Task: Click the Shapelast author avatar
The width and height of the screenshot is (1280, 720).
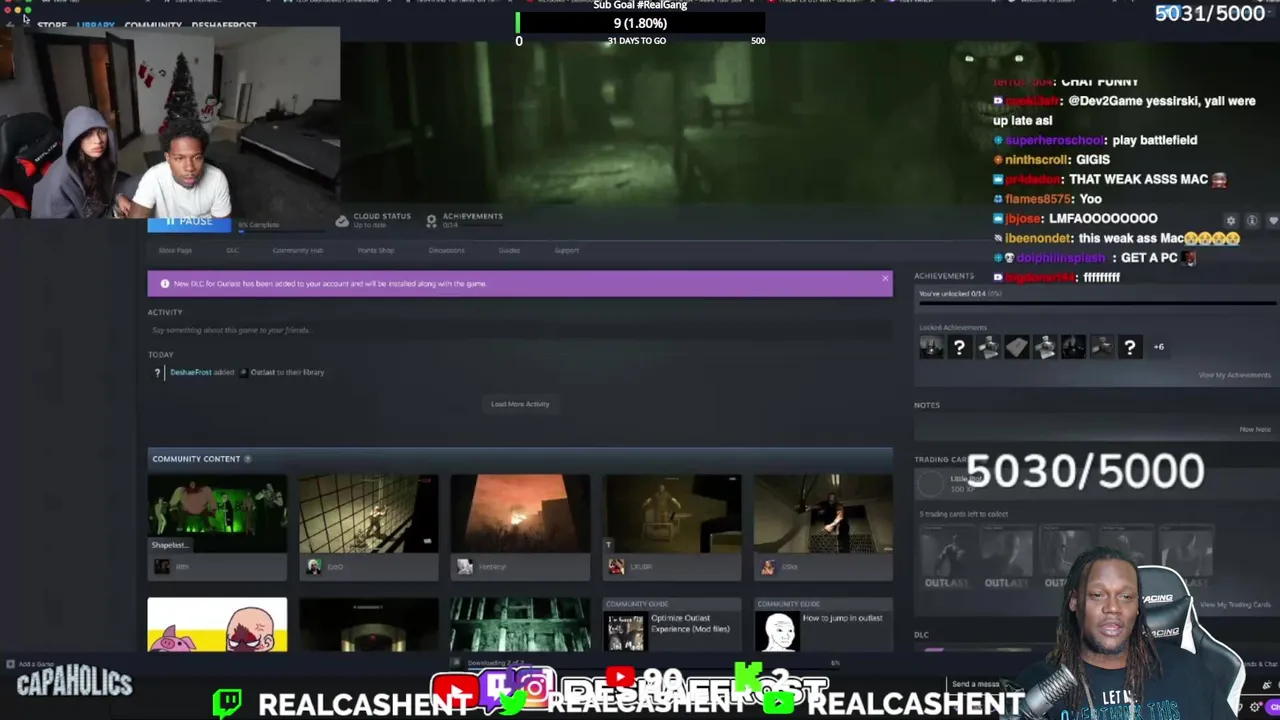Action: (x=162, y=567)
